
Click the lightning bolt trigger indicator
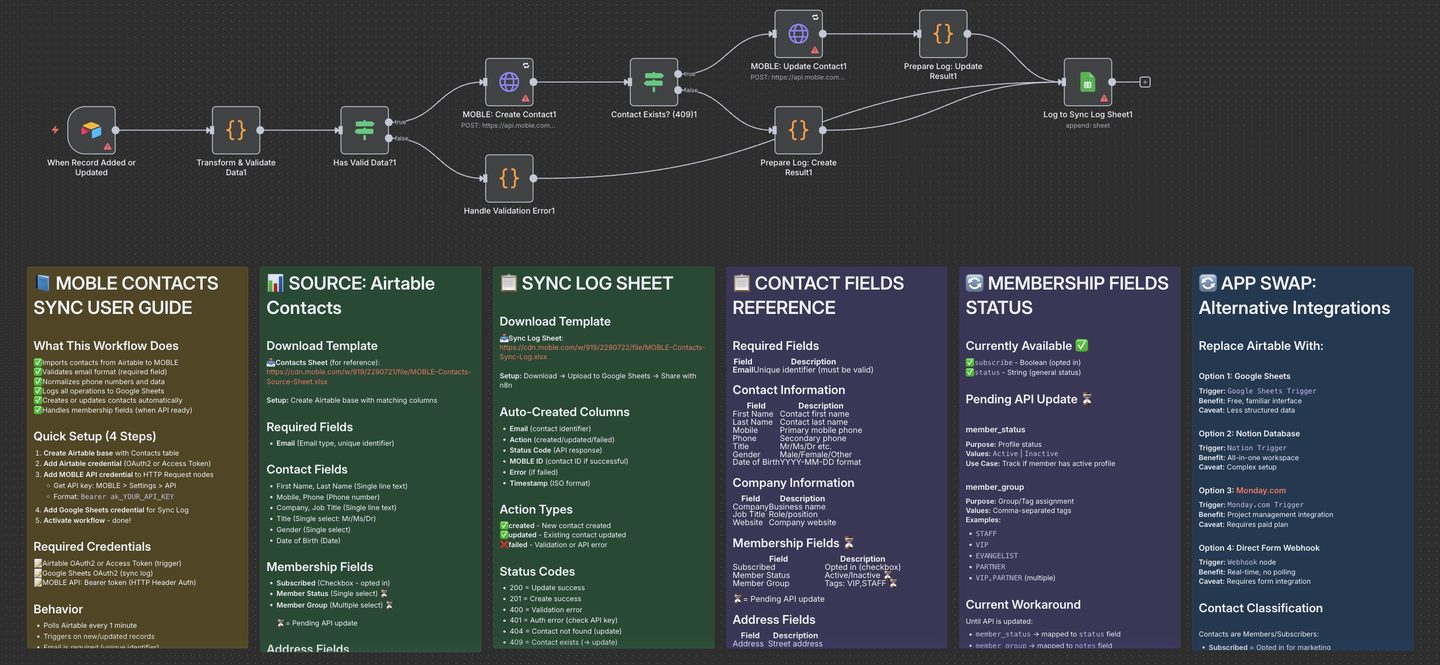click(x=56, y=130)
